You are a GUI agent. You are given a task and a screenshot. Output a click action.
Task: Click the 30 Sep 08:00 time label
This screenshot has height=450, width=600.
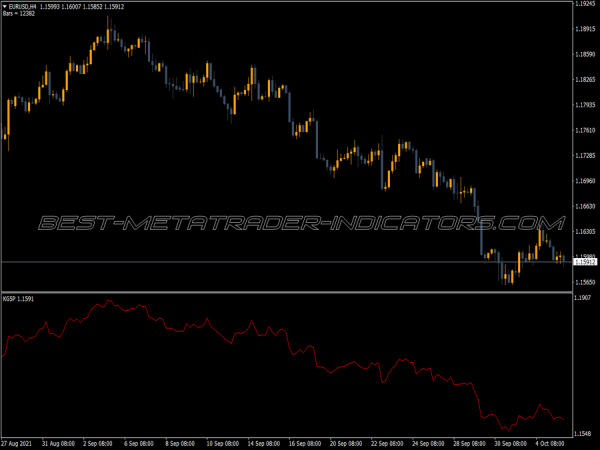(x=511, y=444)
